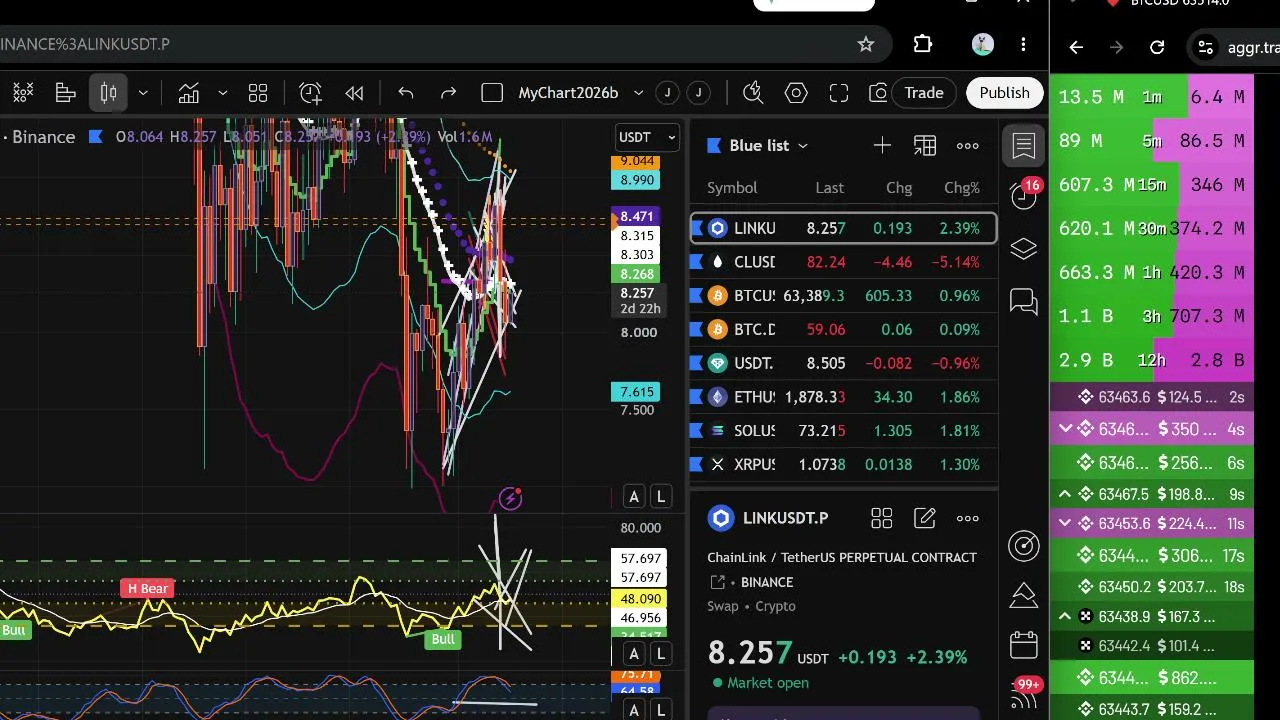
Task: Expand the 63453.6 trade group in aggr
Action: click(x=1065, y=523)
